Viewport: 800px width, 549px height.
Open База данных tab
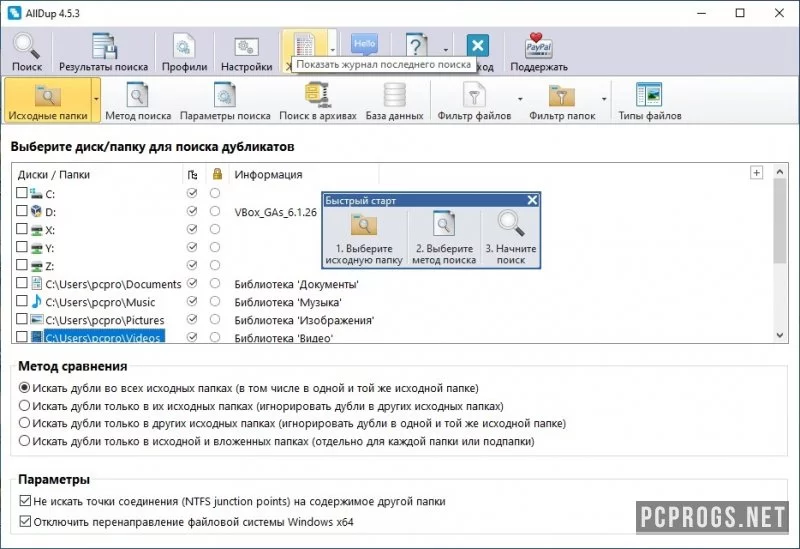click(394, 101)
